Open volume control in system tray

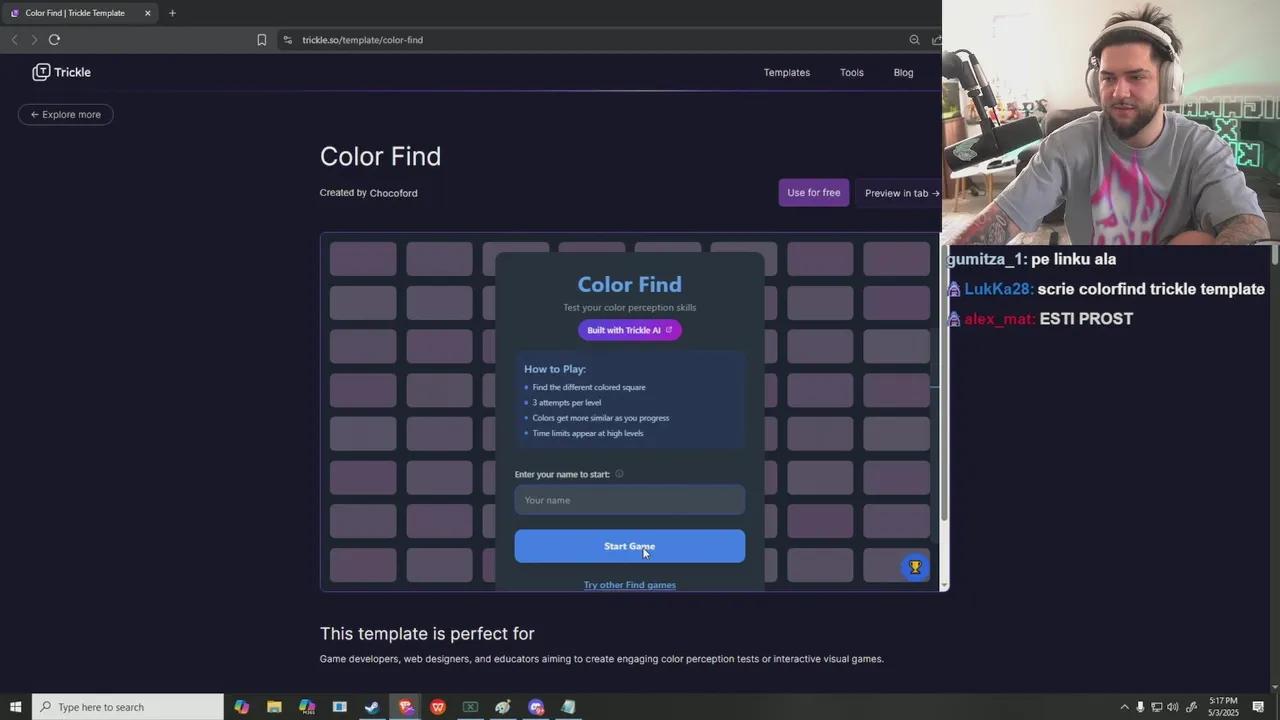click(x=1172, y=707)
